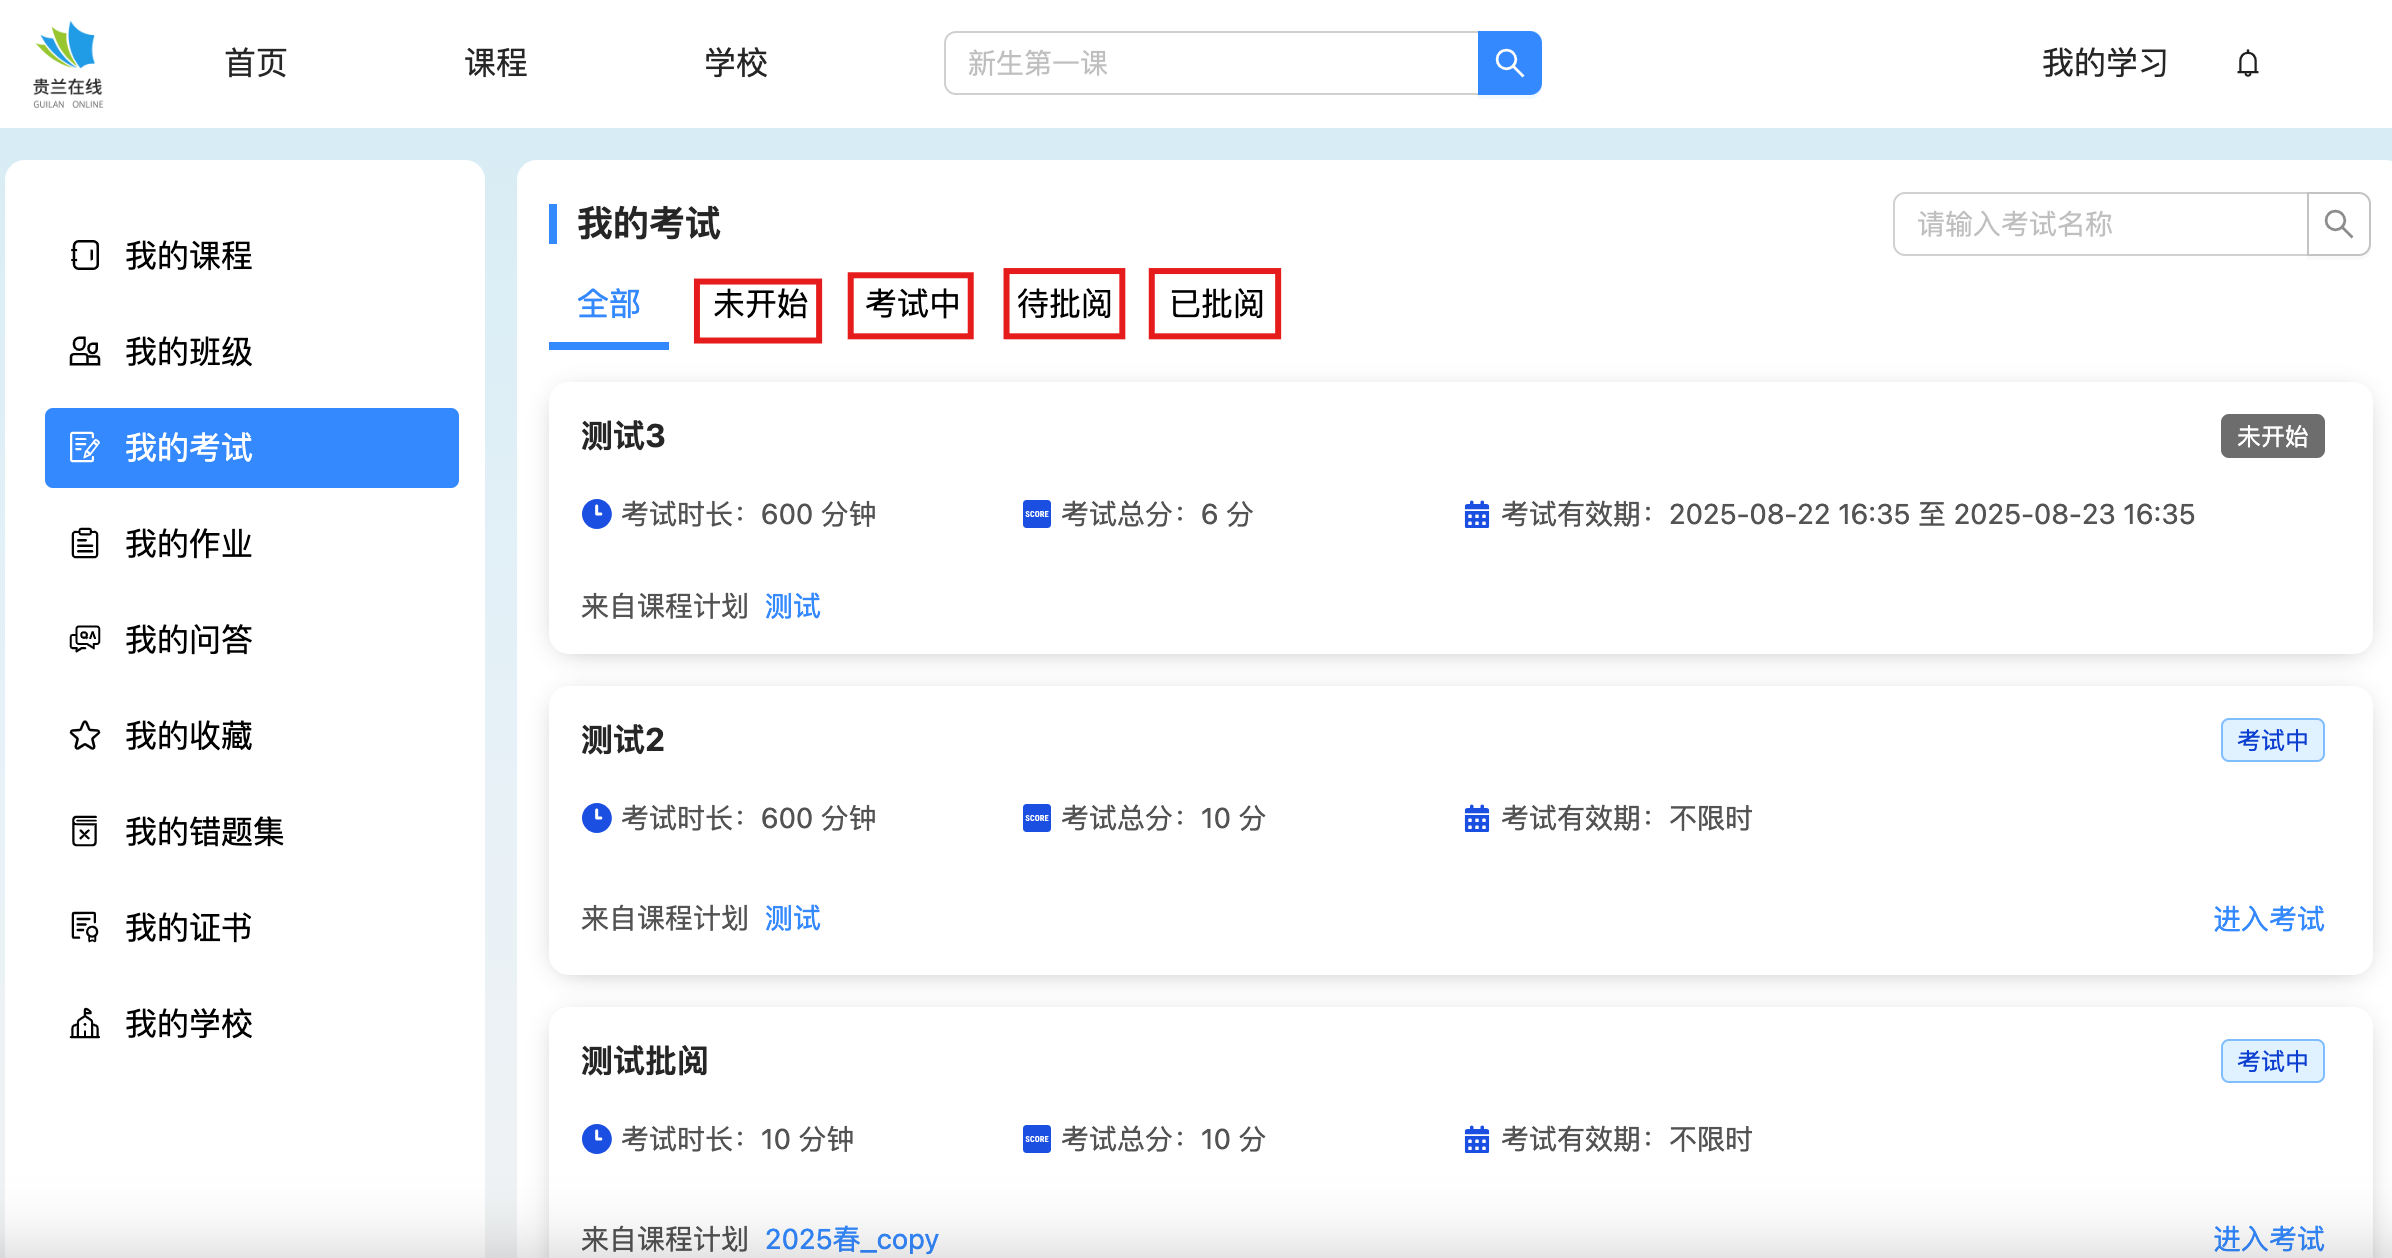The width and height of the screenshot is (2392, 1258).
Task: Click the exam name search icon
Action: [x=2337, y=224]
